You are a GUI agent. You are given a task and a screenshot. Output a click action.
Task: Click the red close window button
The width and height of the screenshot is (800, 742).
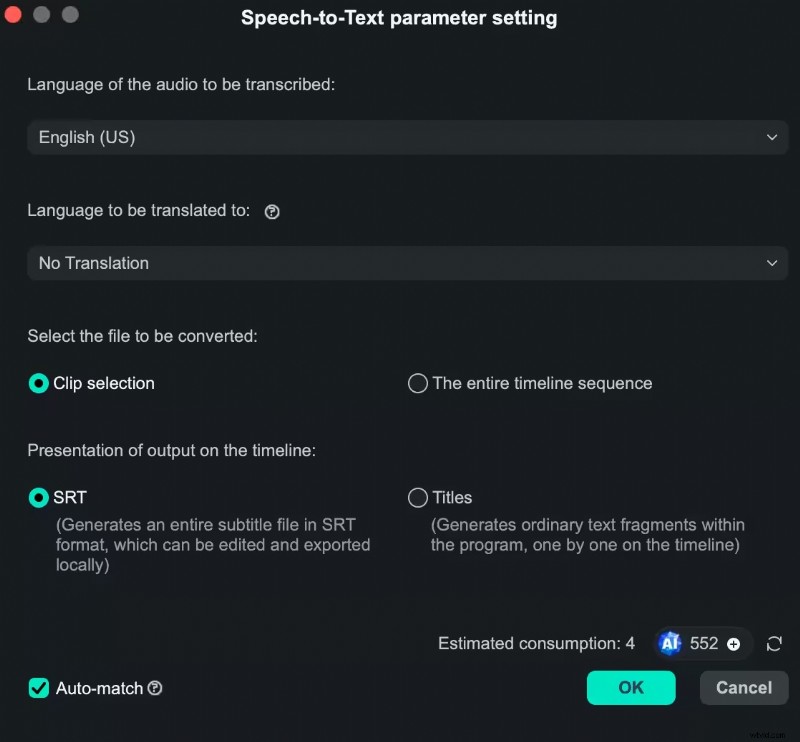[13, 15]
